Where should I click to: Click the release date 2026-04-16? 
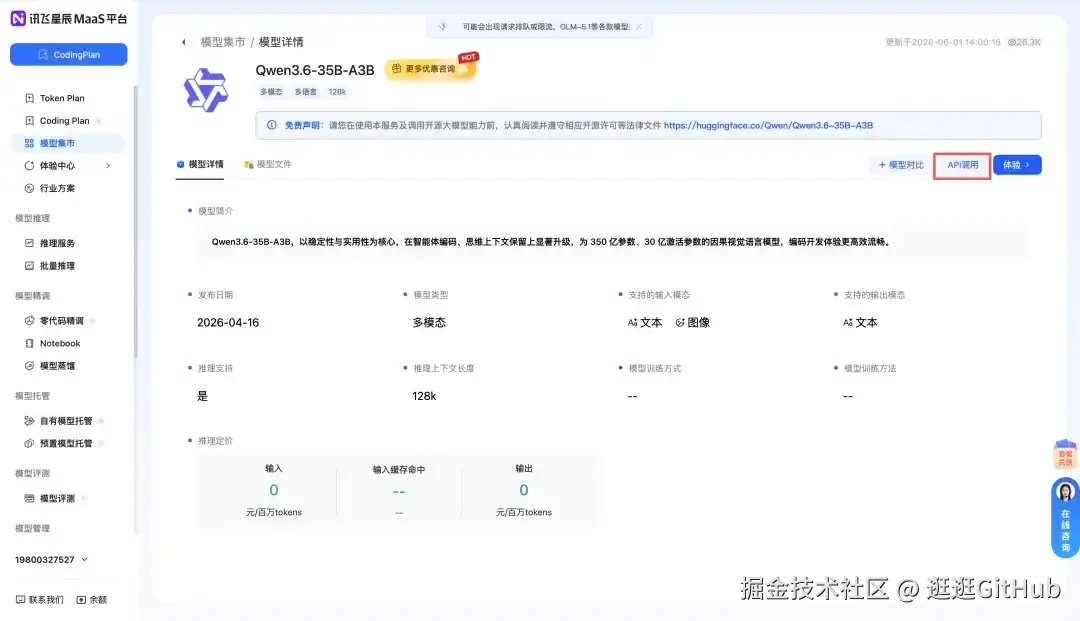tap(228, 323)
